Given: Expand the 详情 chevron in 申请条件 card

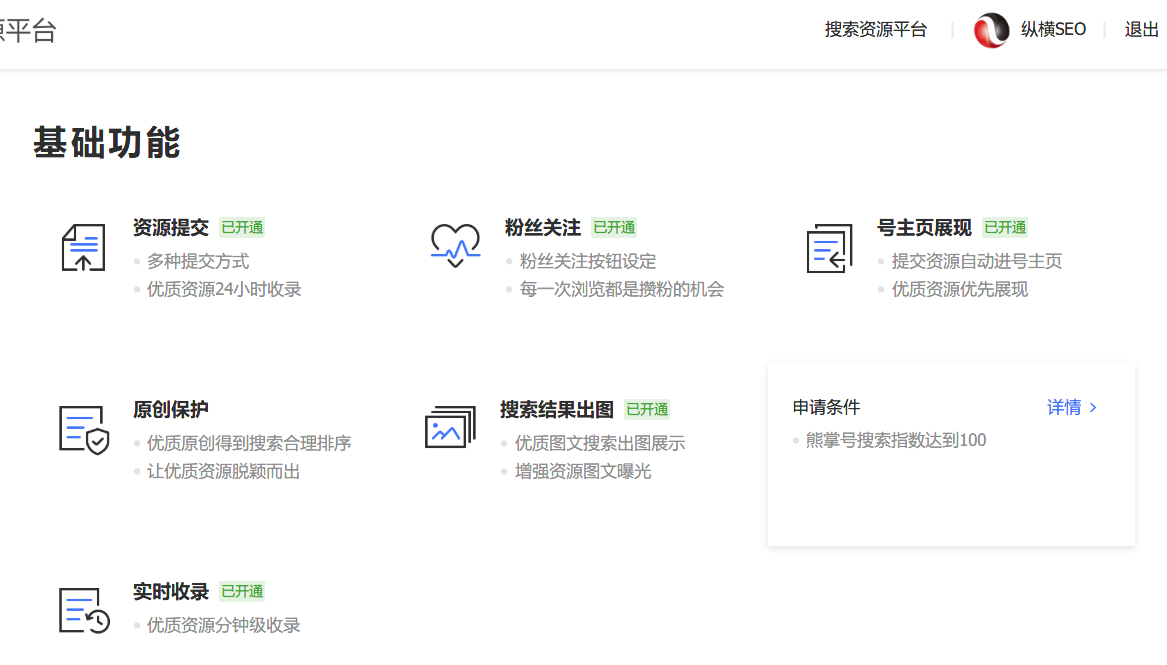Looking at the screenshot, I should (x=1093, y=408).
